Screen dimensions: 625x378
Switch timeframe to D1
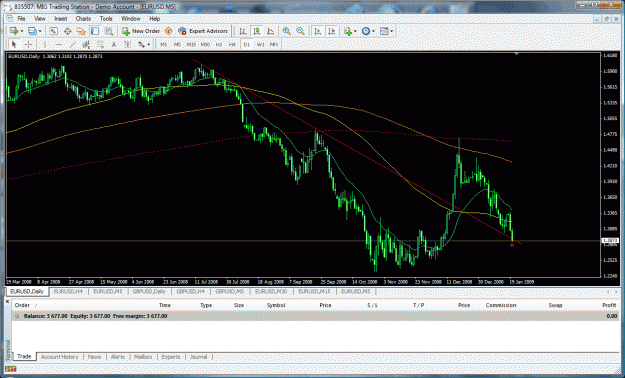point(246,44)
